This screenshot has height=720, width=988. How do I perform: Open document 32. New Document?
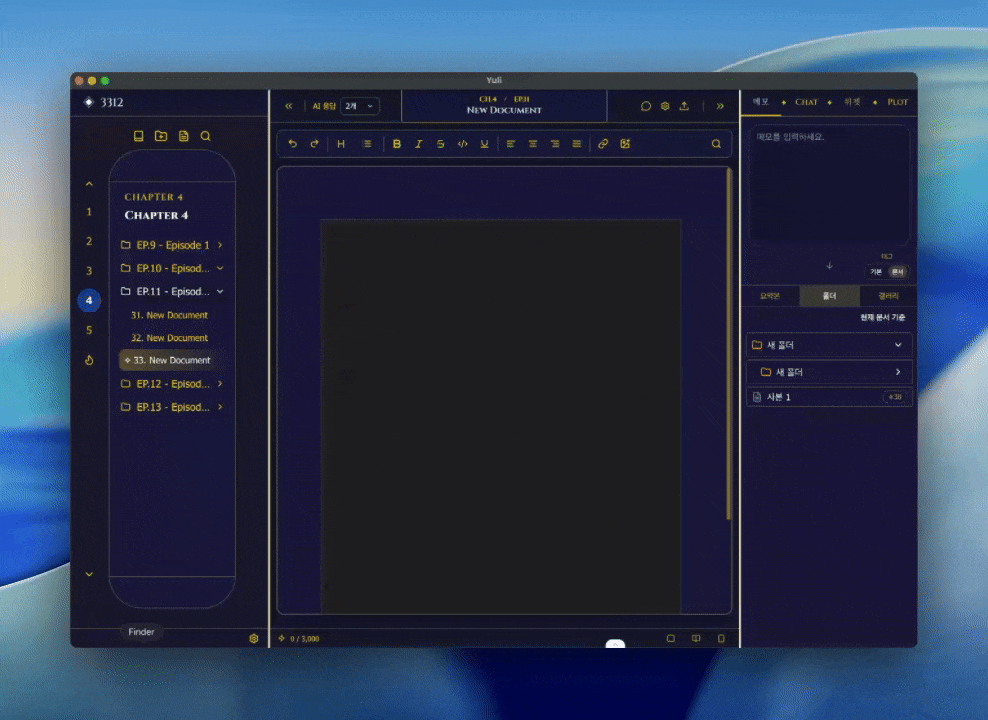click(169, 338)
